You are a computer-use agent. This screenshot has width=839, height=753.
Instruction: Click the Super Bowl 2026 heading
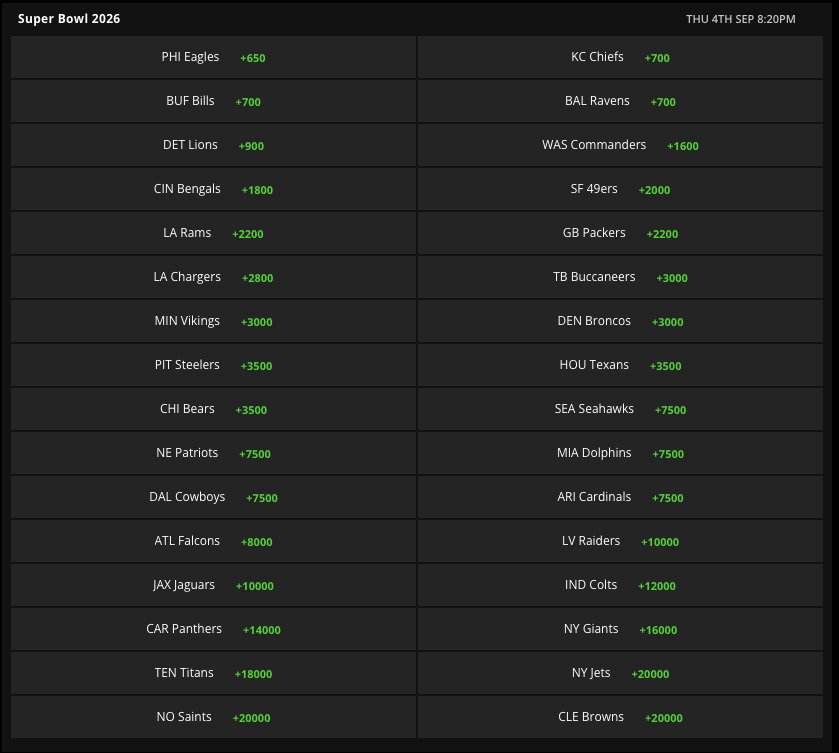click(x=69, y=19)
